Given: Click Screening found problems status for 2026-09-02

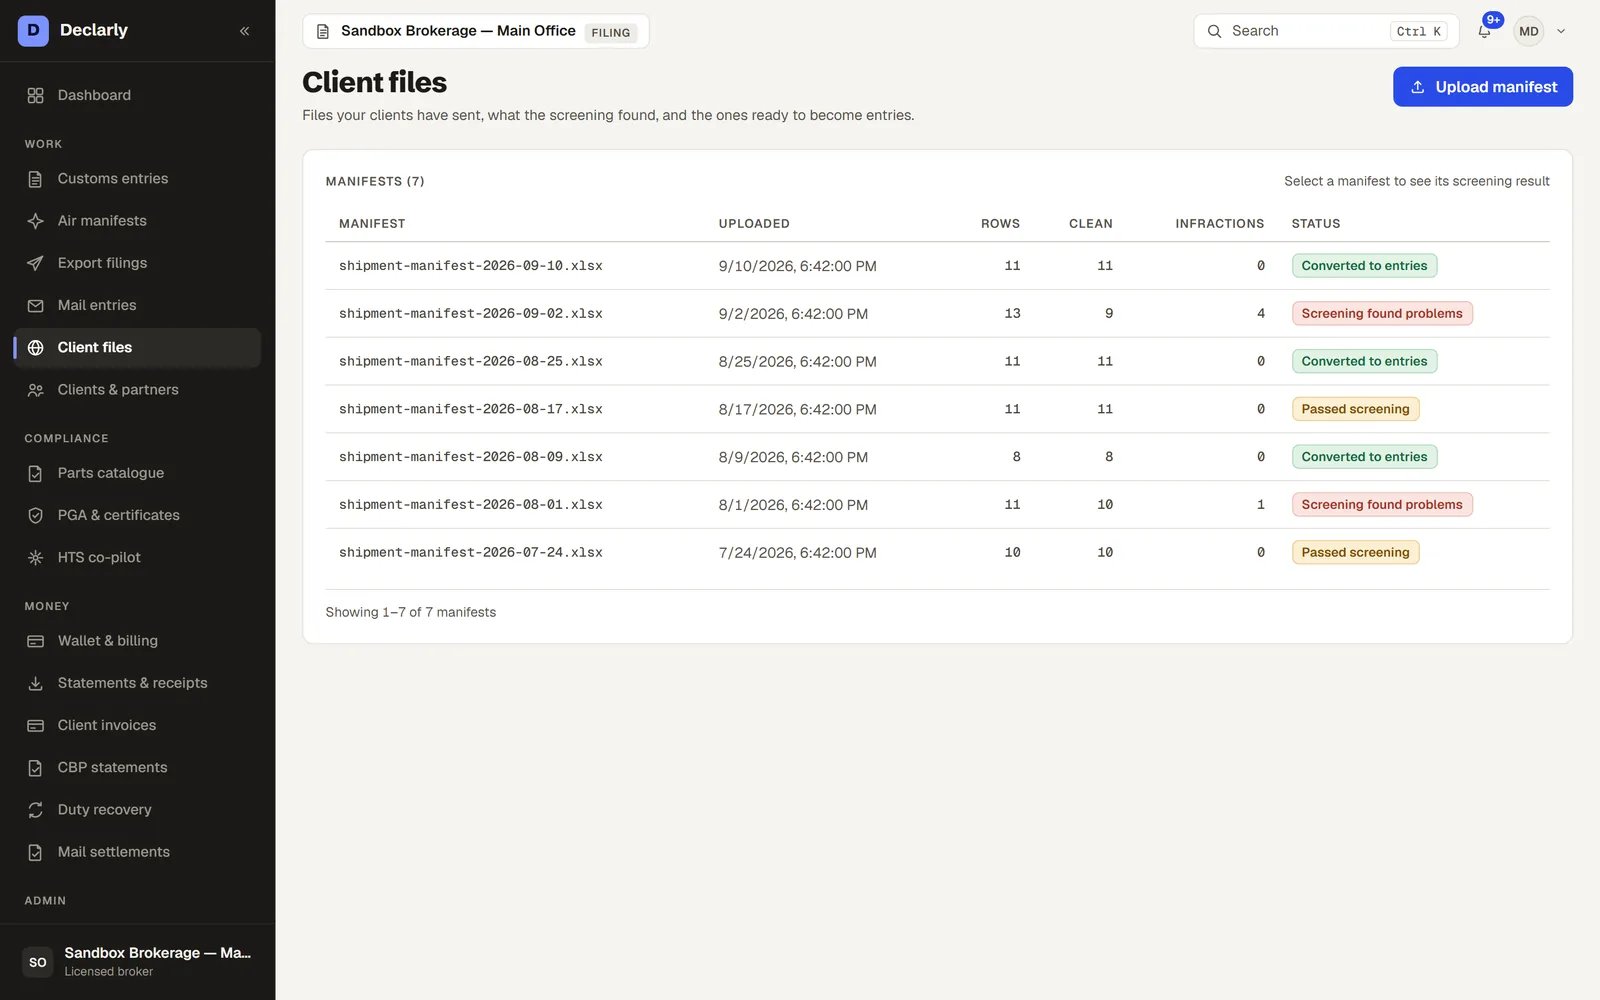Looking at the screenshot, I should point(1381,314).
